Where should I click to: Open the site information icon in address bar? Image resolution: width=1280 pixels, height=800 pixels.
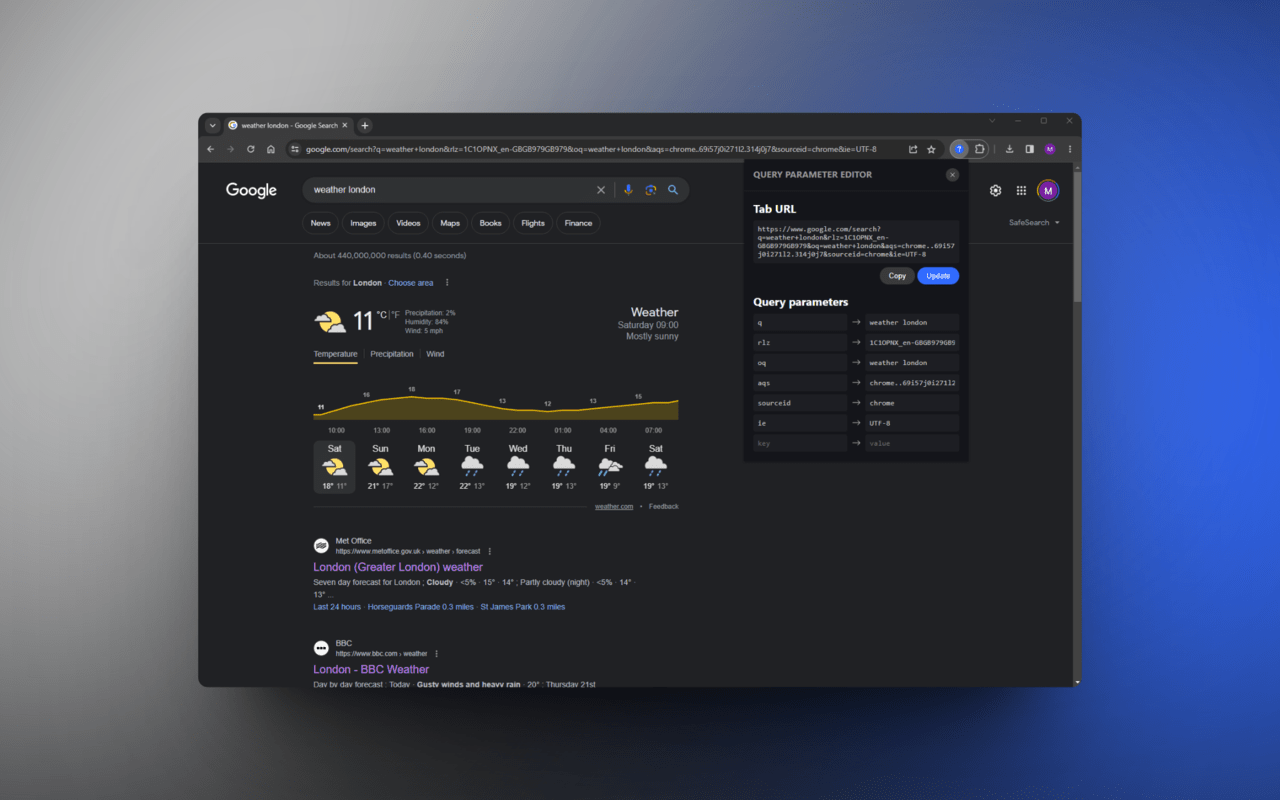pos(294,149)
